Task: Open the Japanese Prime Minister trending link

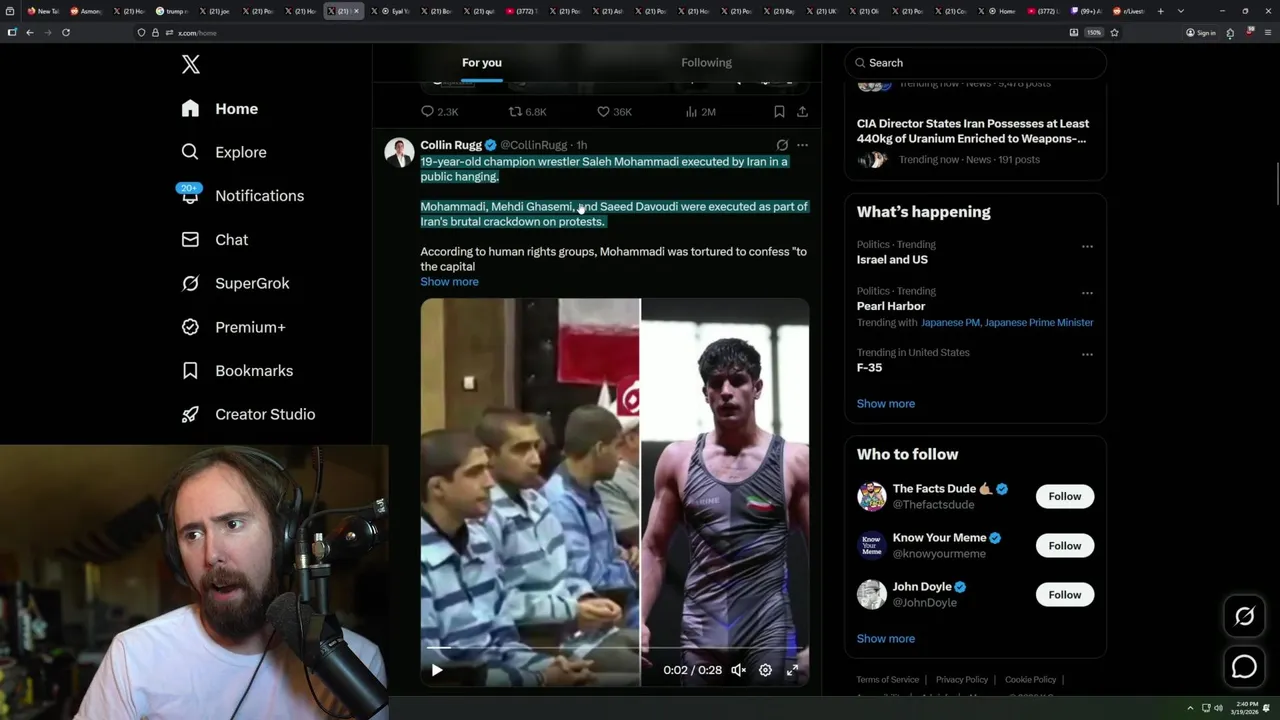Action: (1039, 323)
